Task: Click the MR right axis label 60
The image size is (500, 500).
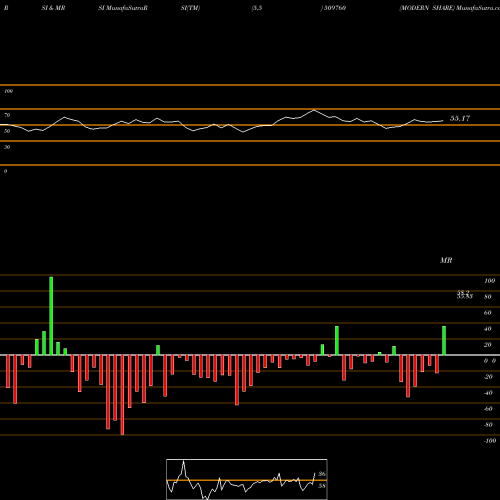Action: tap(488, 313)
